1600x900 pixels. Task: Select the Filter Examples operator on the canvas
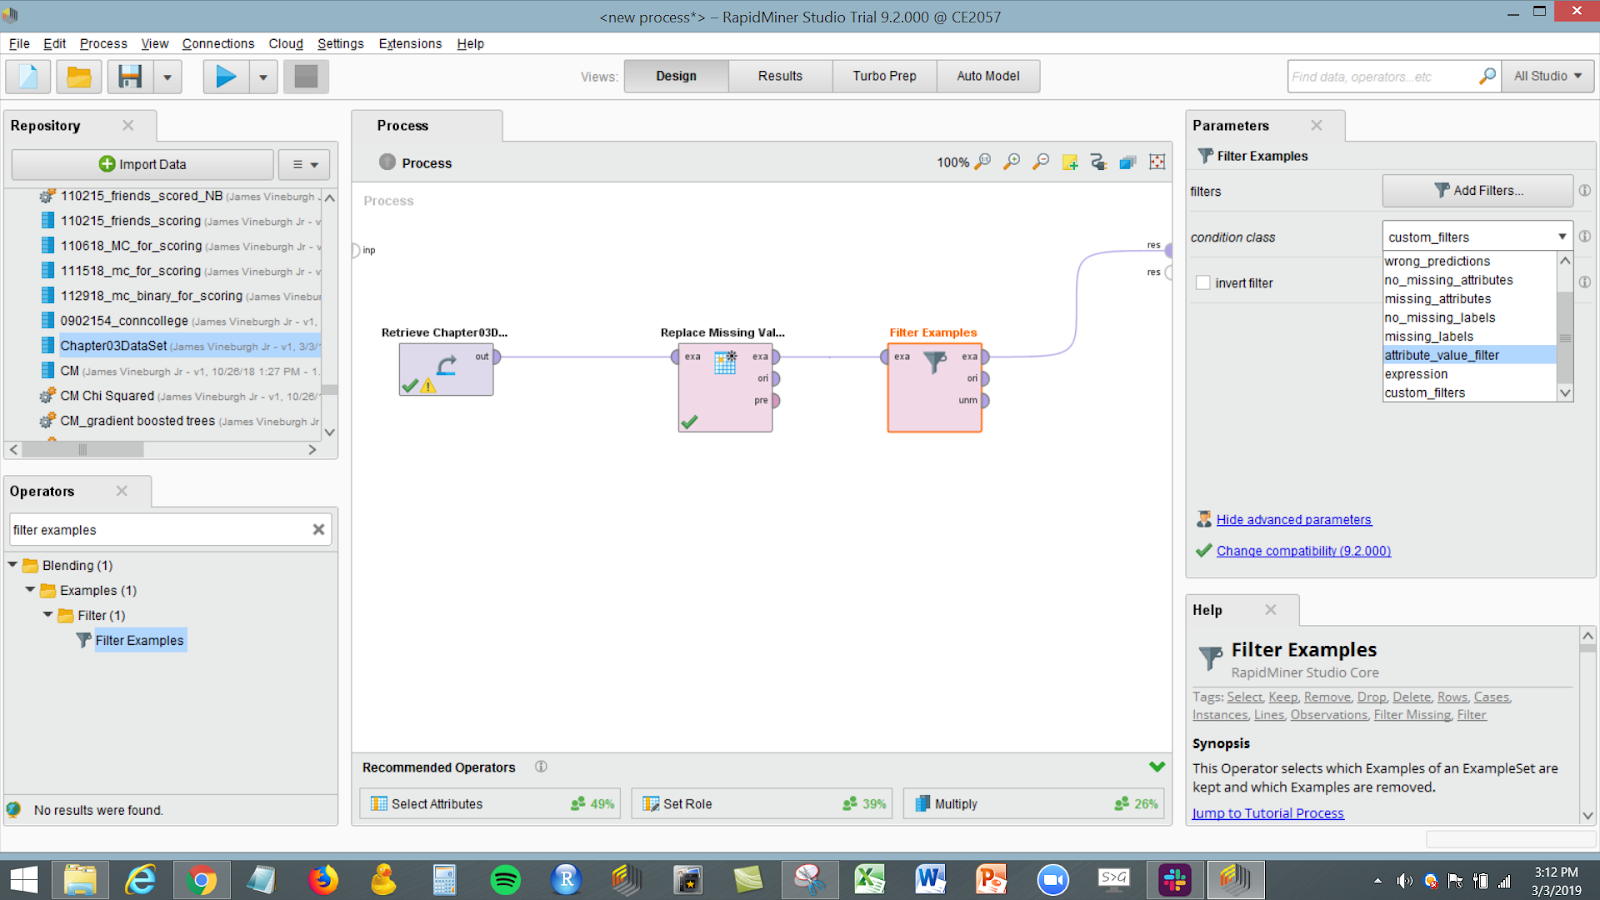935,387
